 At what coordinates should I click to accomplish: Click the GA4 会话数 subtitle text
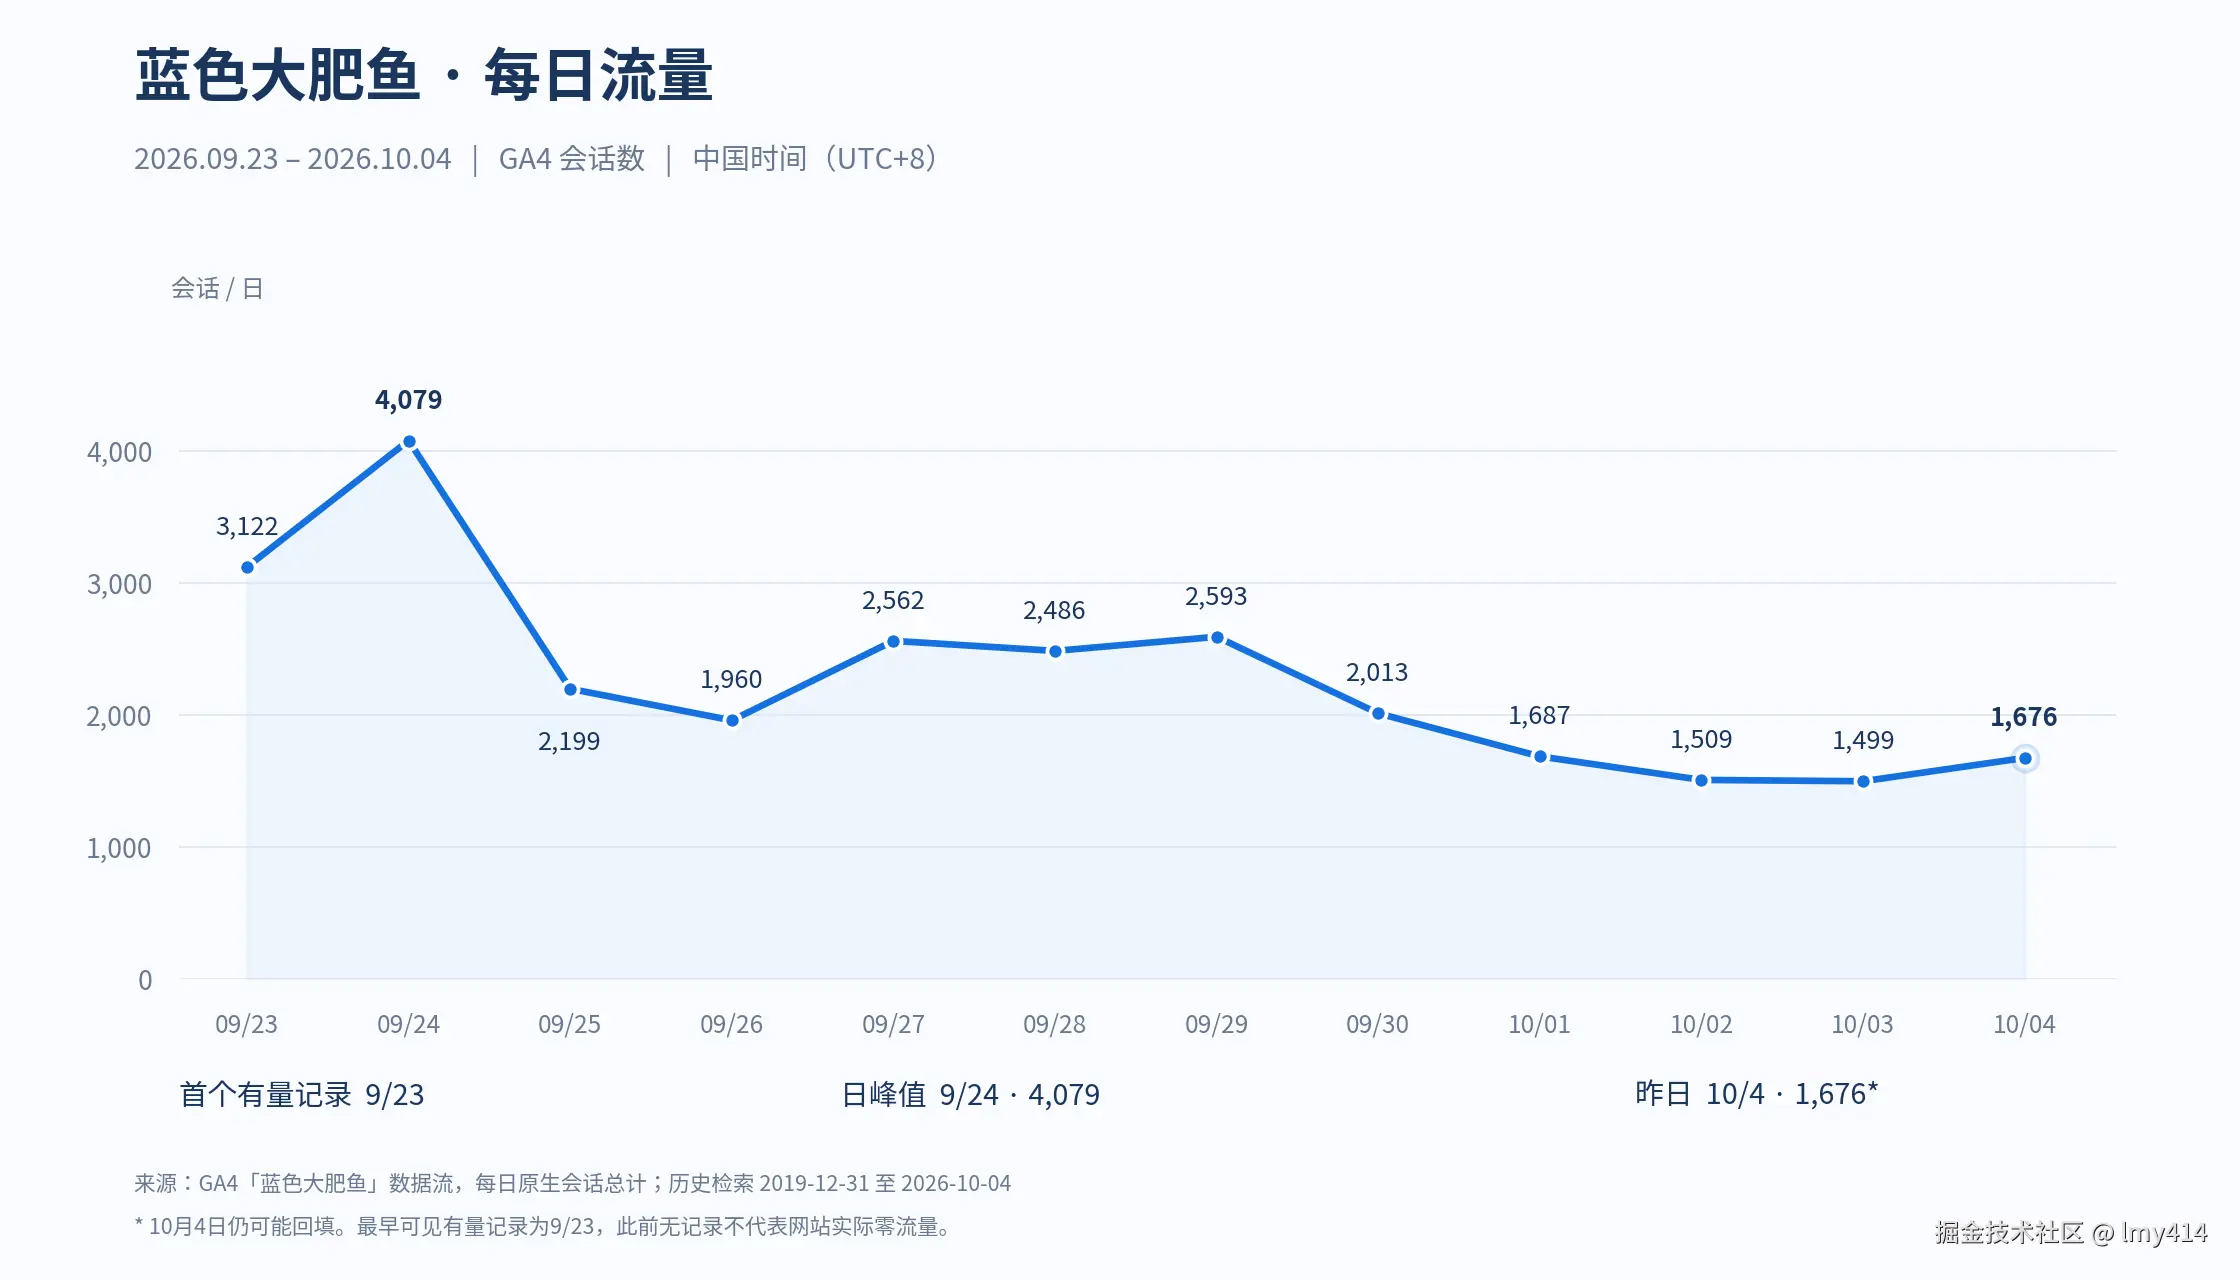click(x=572, y=159)
